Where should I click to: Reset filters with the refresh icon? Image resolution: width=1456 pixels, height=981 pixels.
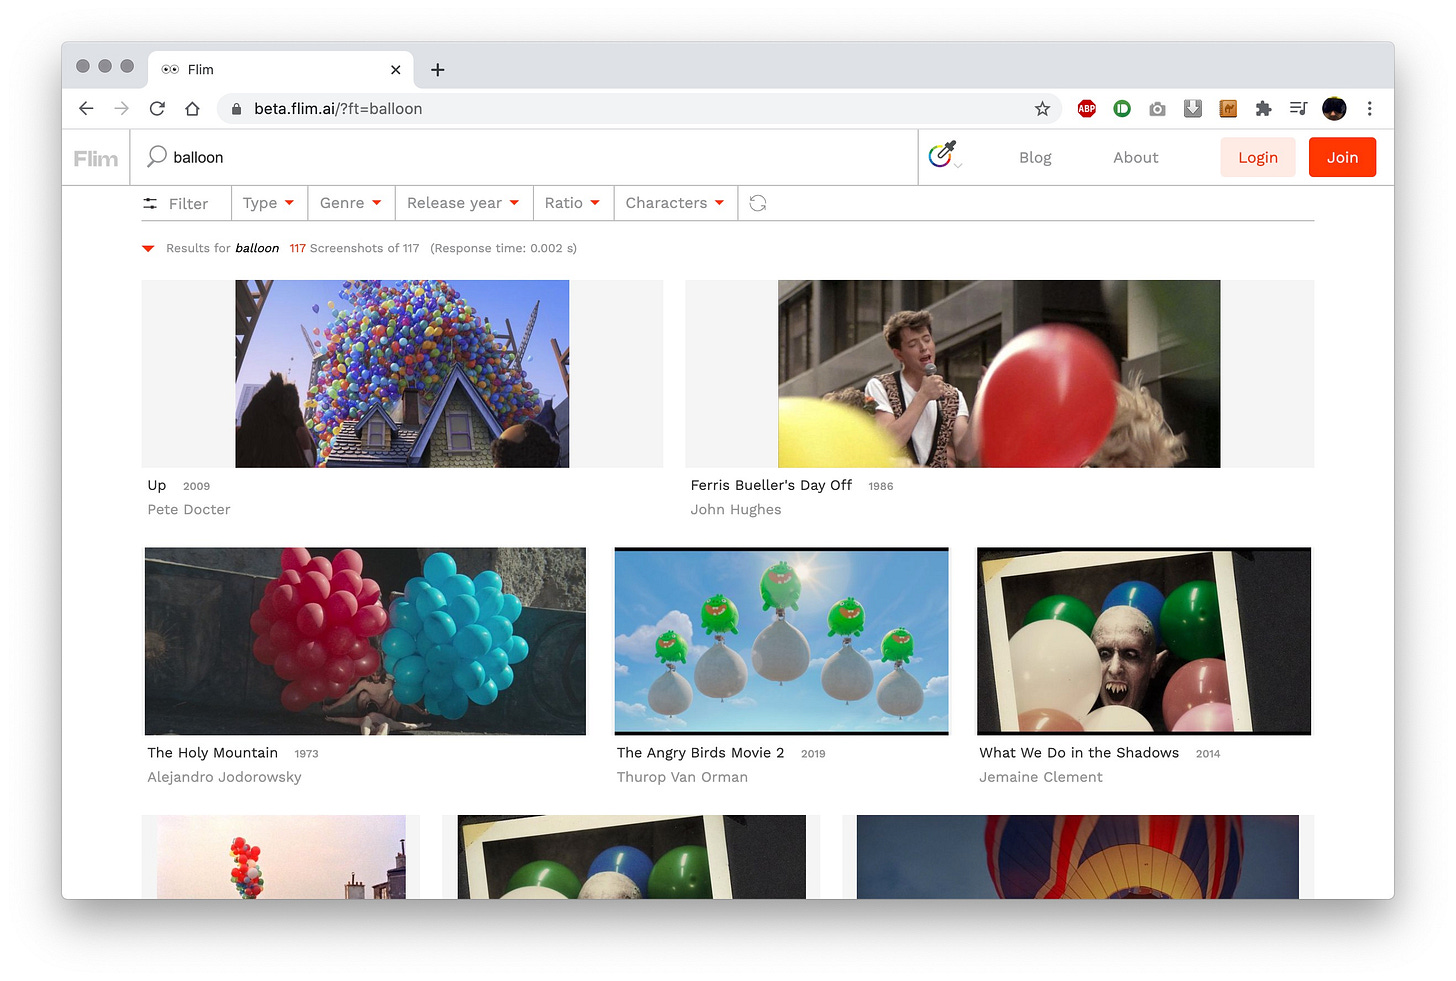point(758,203)
